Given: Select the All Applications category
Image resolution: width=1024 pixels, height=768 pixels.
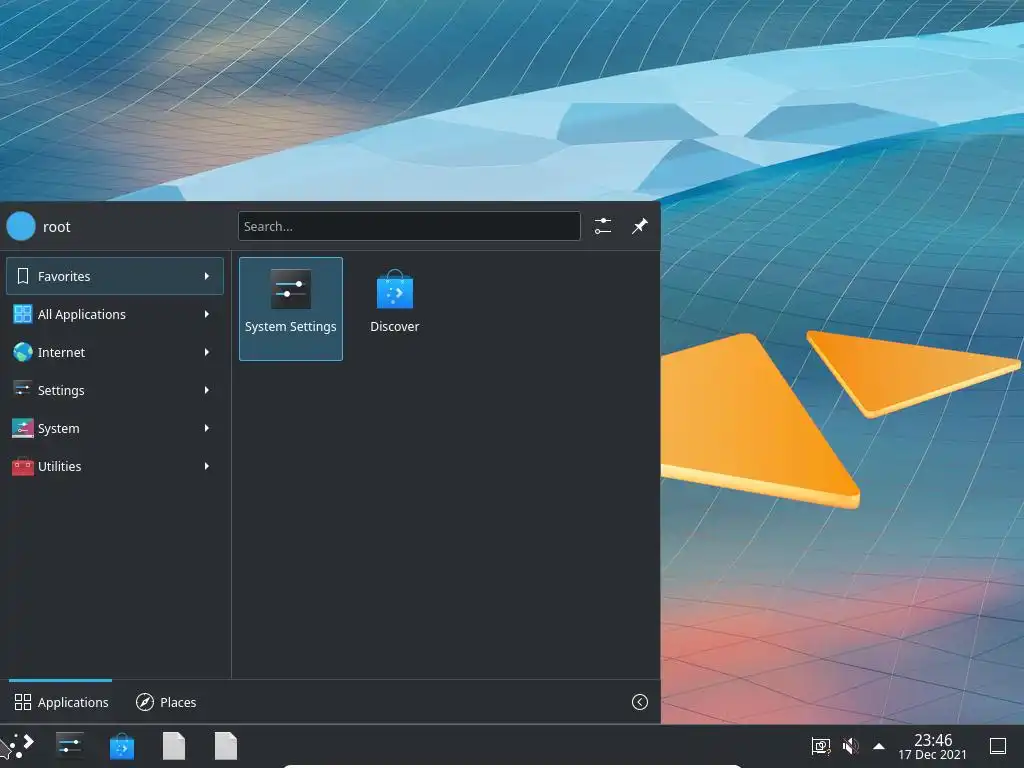Looking at the screenshot, I should coord(115,314).
